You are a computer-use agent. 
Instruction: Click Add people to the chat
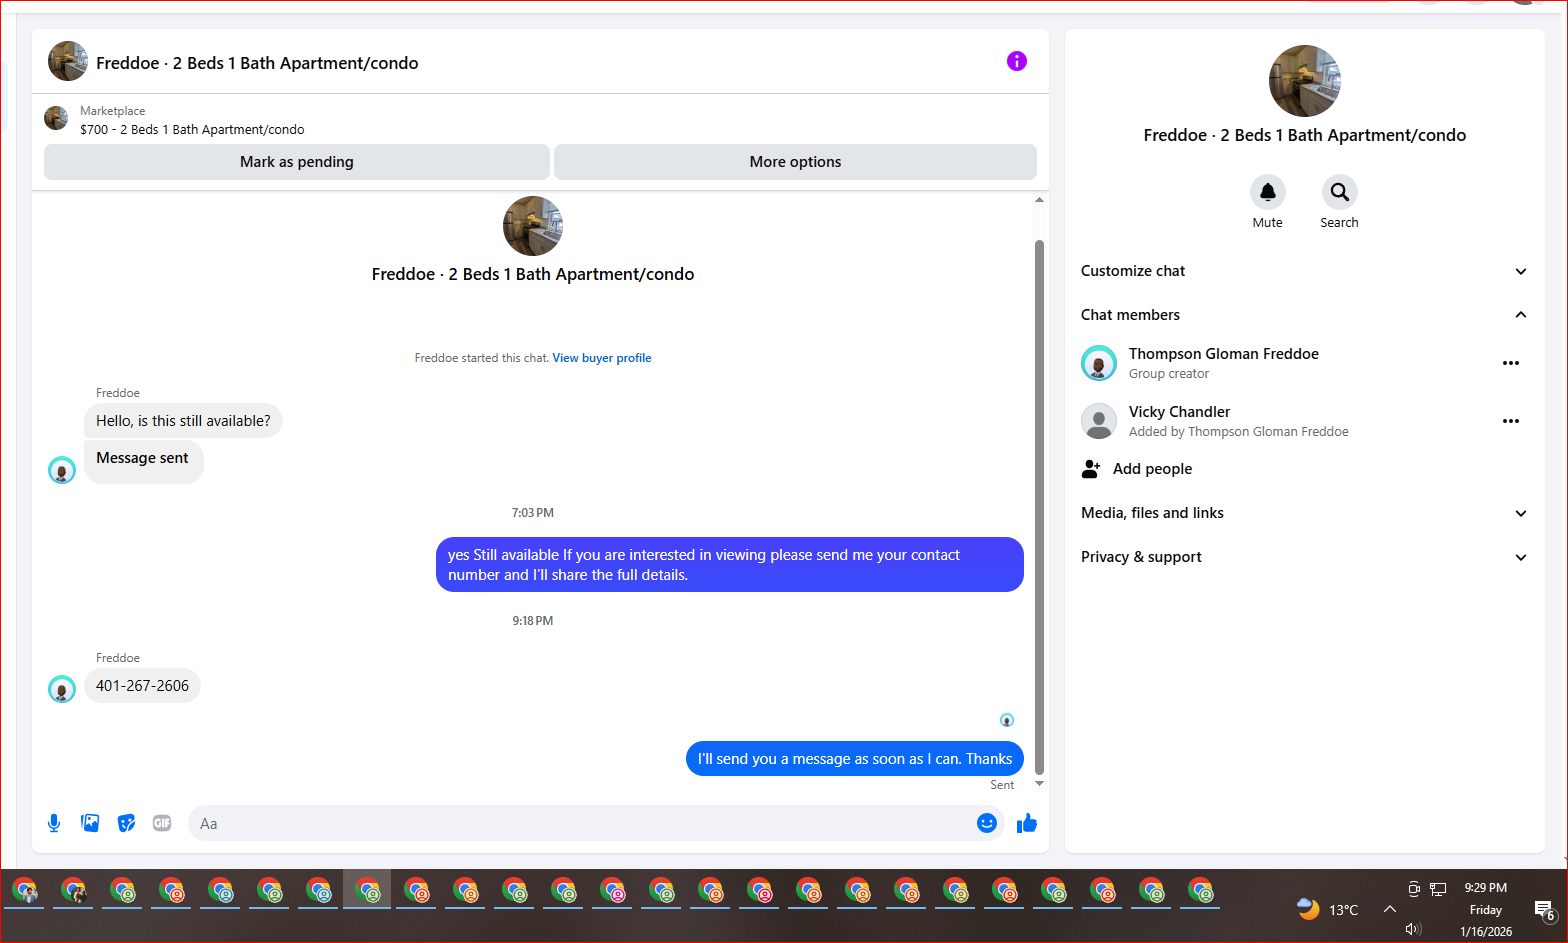tap(1152, 469)
